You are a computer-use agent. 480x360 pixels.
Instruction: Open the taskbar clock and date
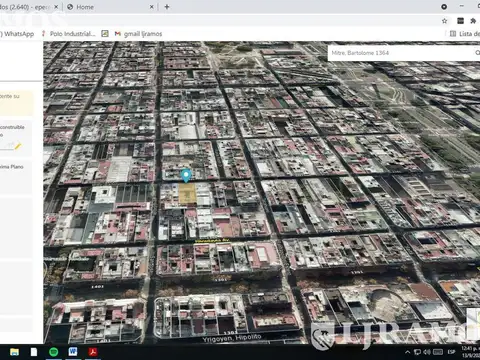(470, 352)
